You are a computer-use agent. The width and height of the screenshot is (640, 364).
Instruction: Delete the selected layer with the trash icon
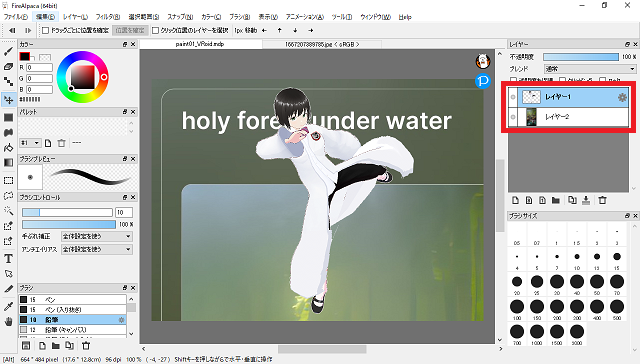602,200
